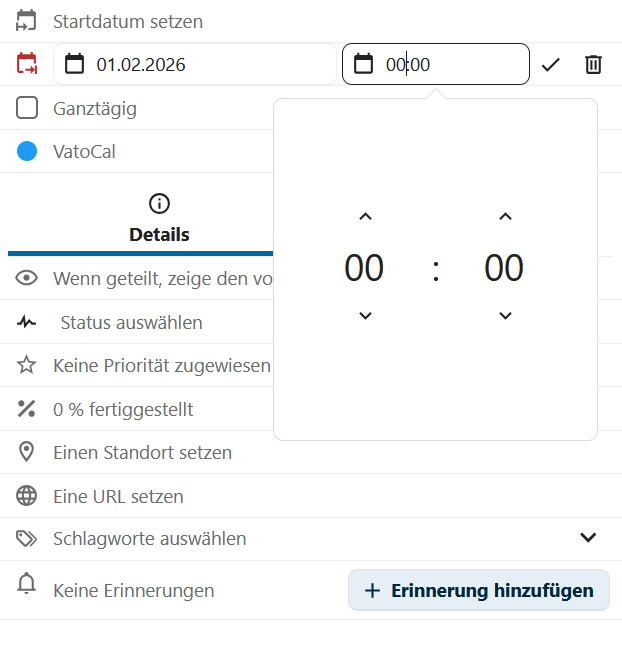The image size is (622, 655).
Task: Increase the minutes with up arrow
Action: point(505,217)
